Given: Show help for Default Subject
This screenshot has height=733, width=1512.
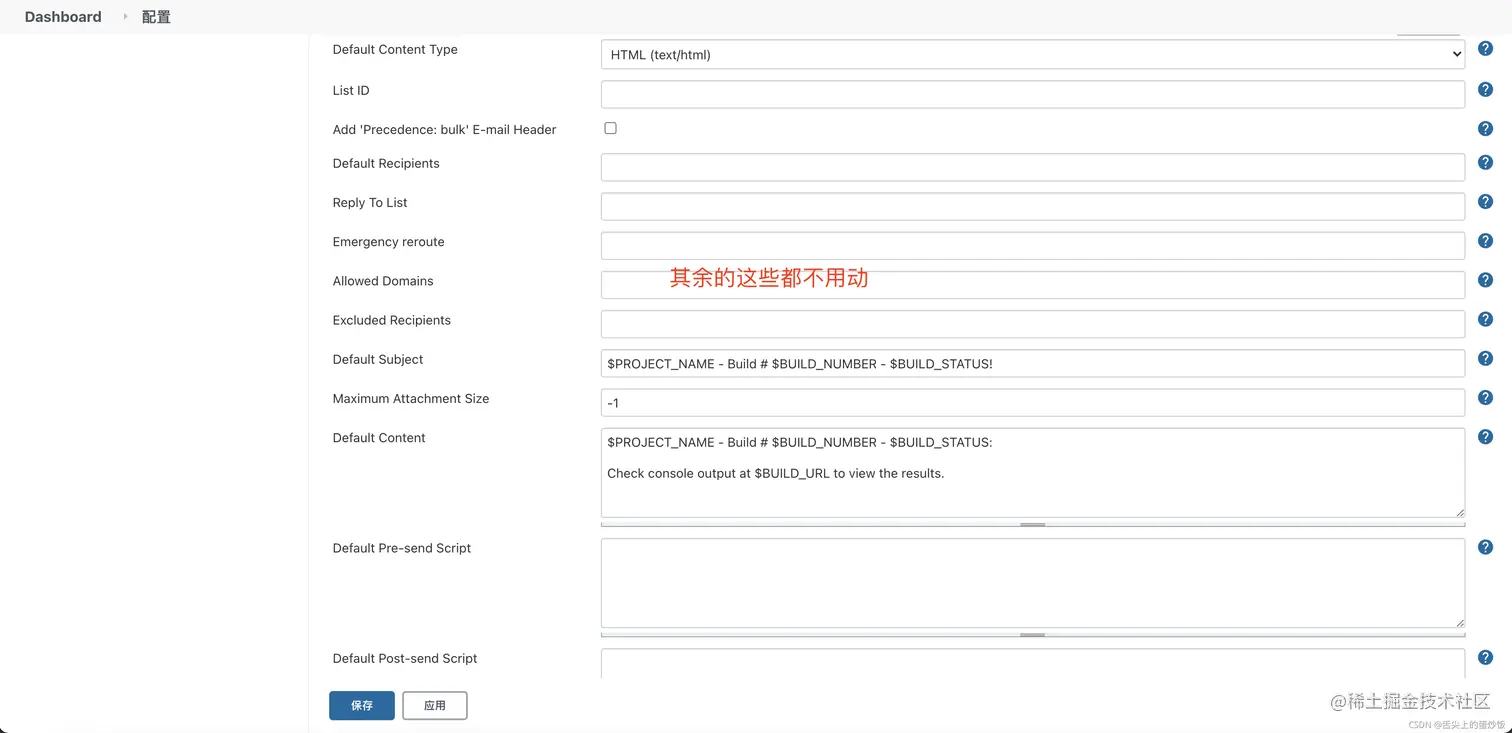Looking at the screenshot, I should pos(1485,358).
